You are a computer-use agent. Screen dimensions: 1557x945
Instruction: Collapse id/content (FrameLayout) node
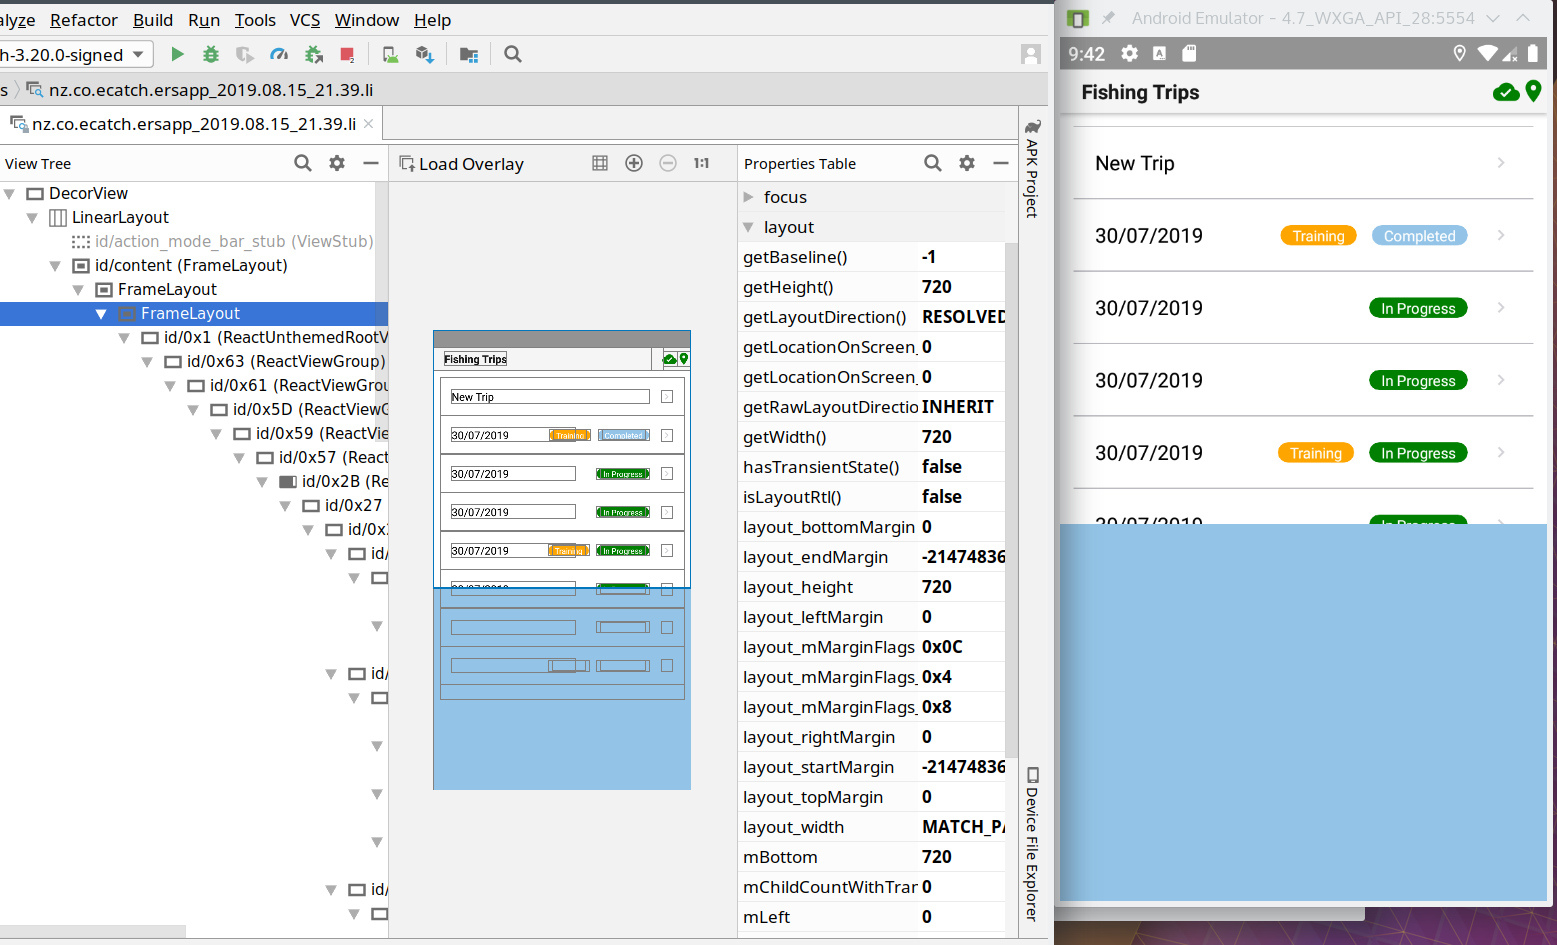55,265
